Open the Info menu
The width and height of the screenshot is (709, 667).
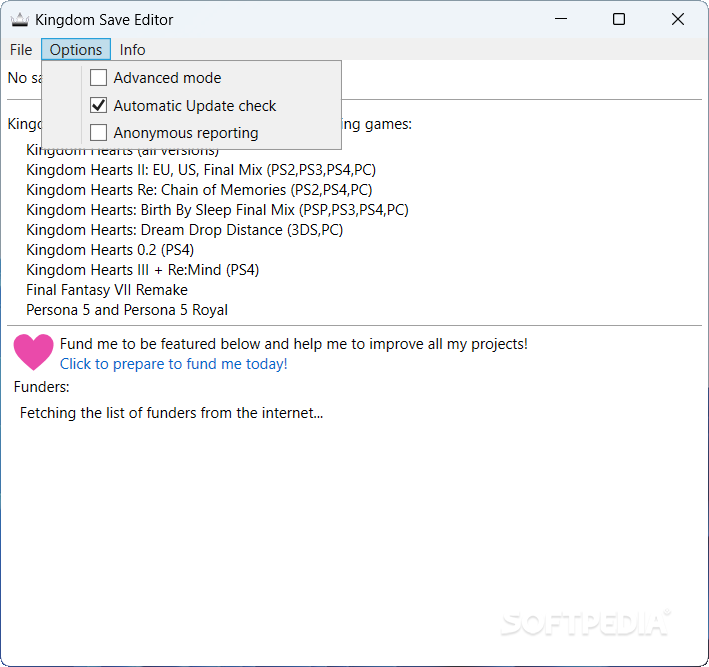coord(132,50)
